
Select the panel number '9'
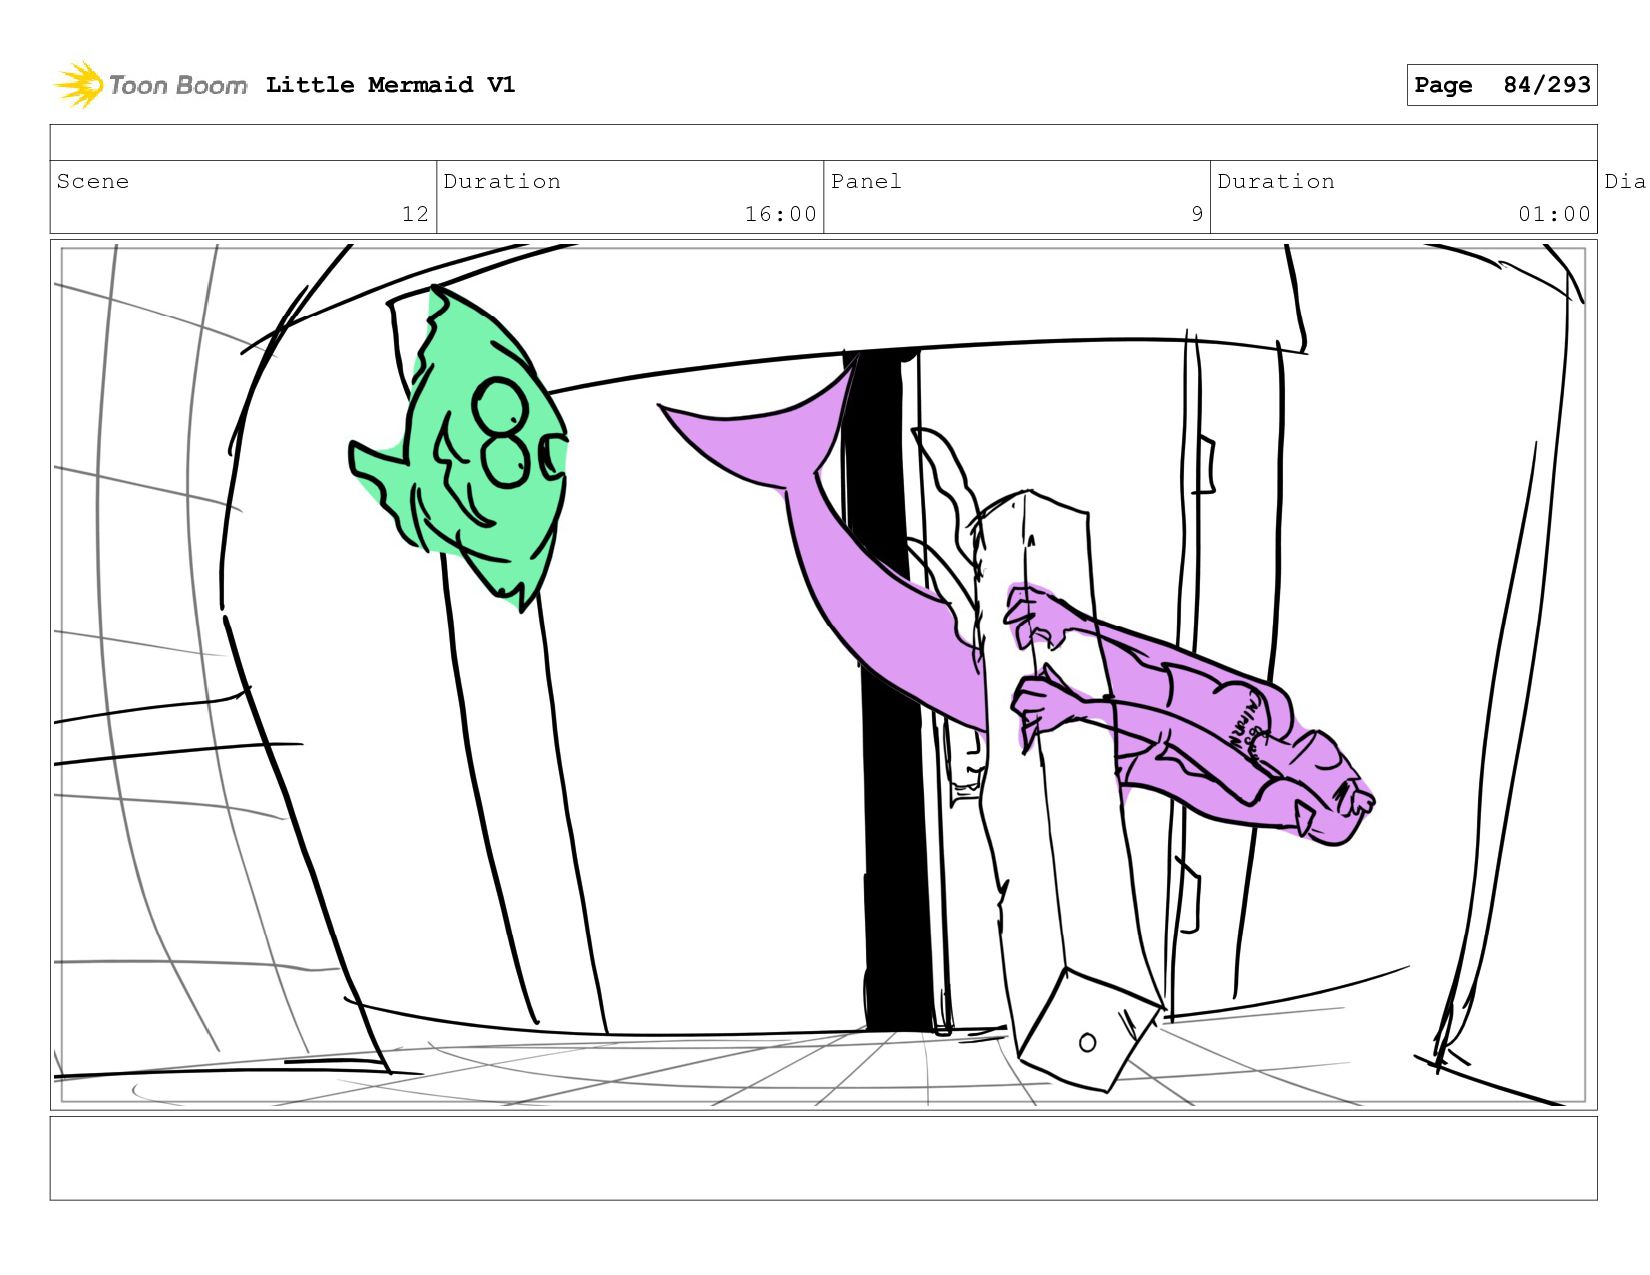coord(1197,214)
